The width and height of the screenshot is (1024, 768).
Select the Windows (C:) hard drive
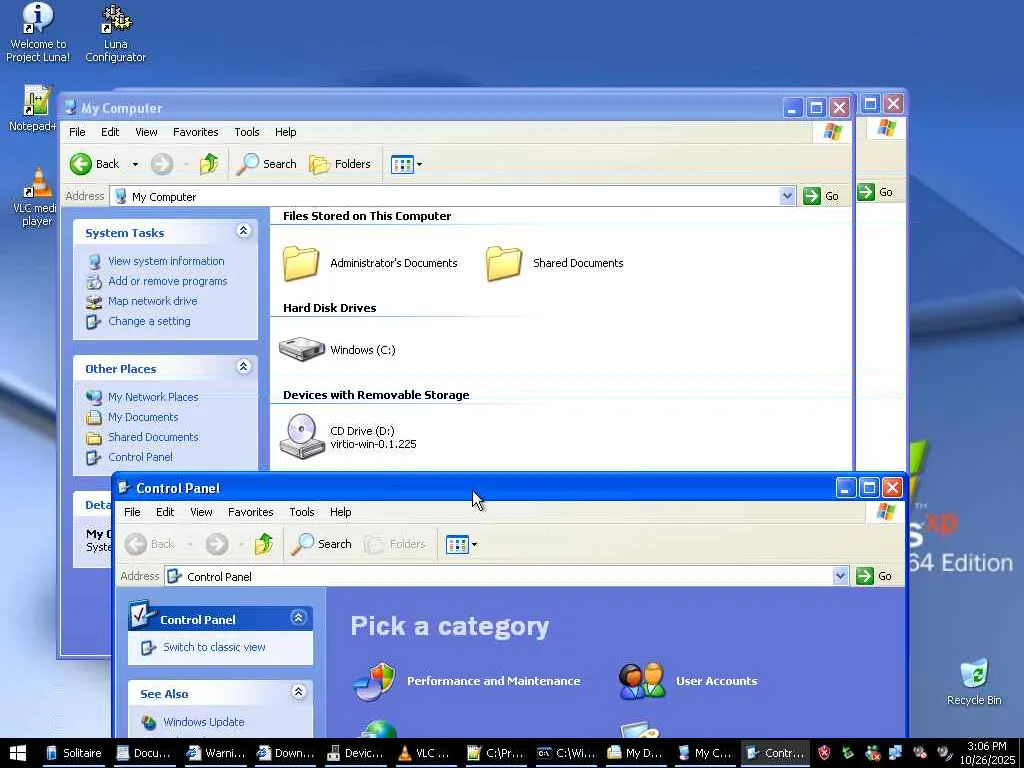[338, 349]
